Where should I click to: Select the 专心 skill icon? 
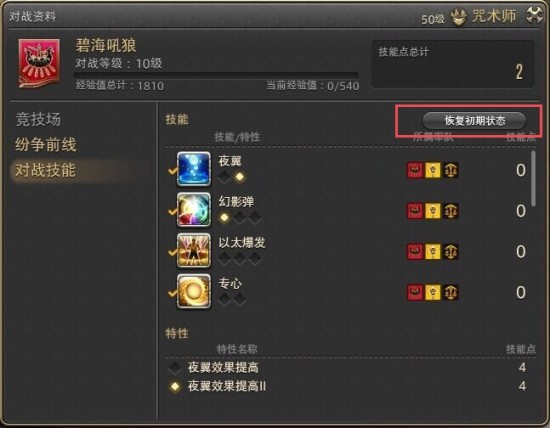coord(194,291)
